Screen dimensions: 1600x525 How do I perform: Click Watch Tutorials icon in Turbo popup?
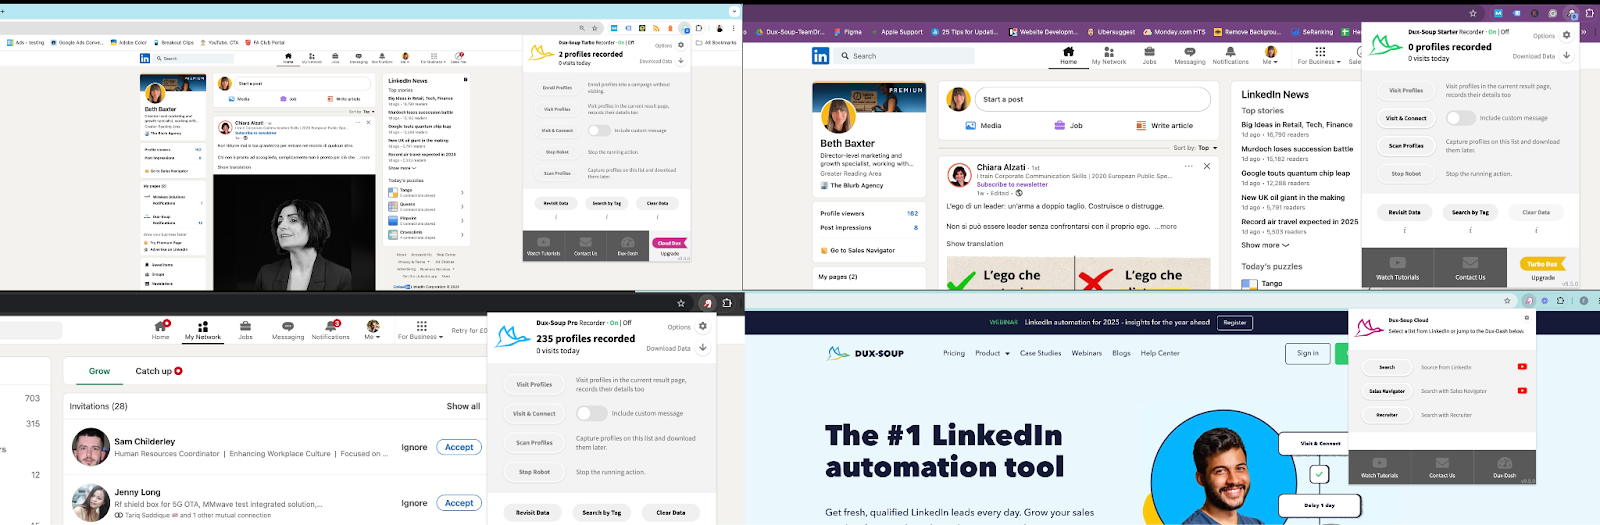[x=543, y=242]
